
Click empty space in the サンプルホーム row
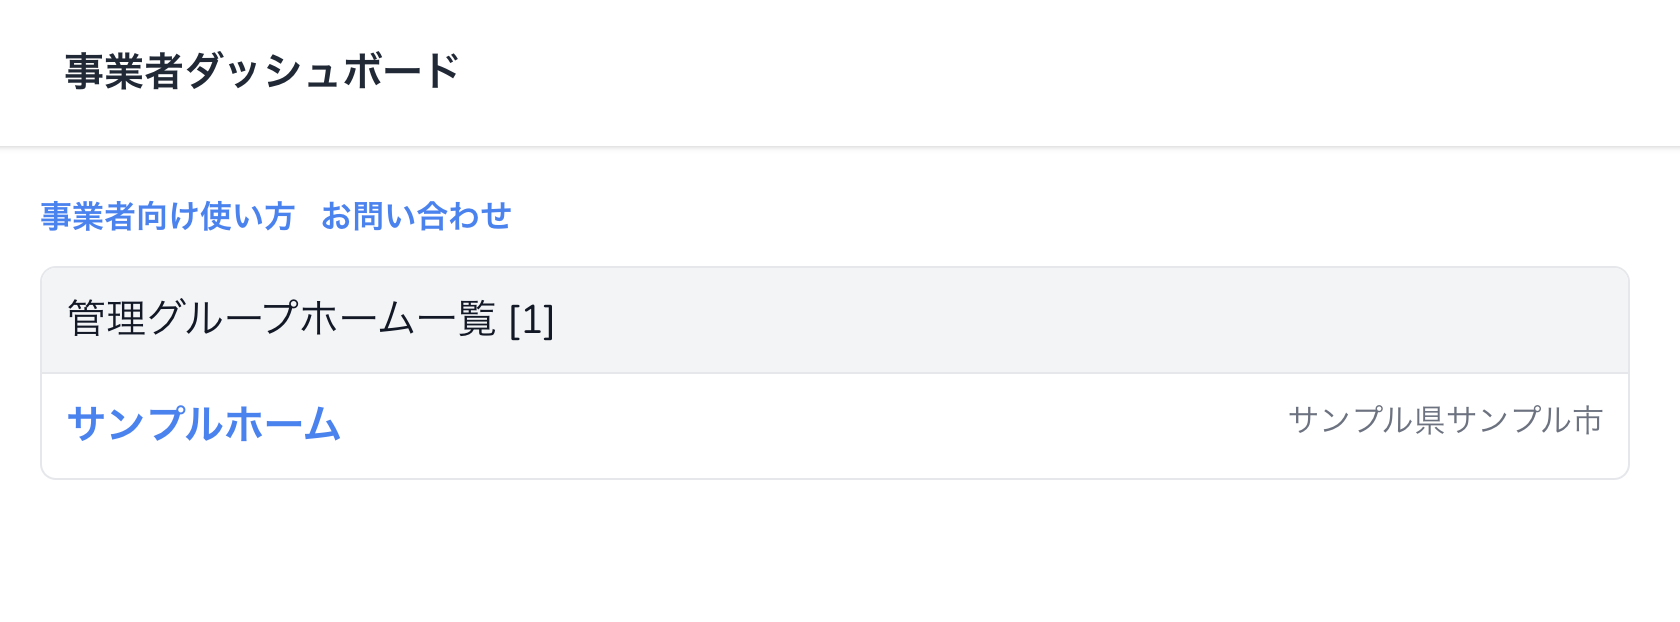pos(800,426)
